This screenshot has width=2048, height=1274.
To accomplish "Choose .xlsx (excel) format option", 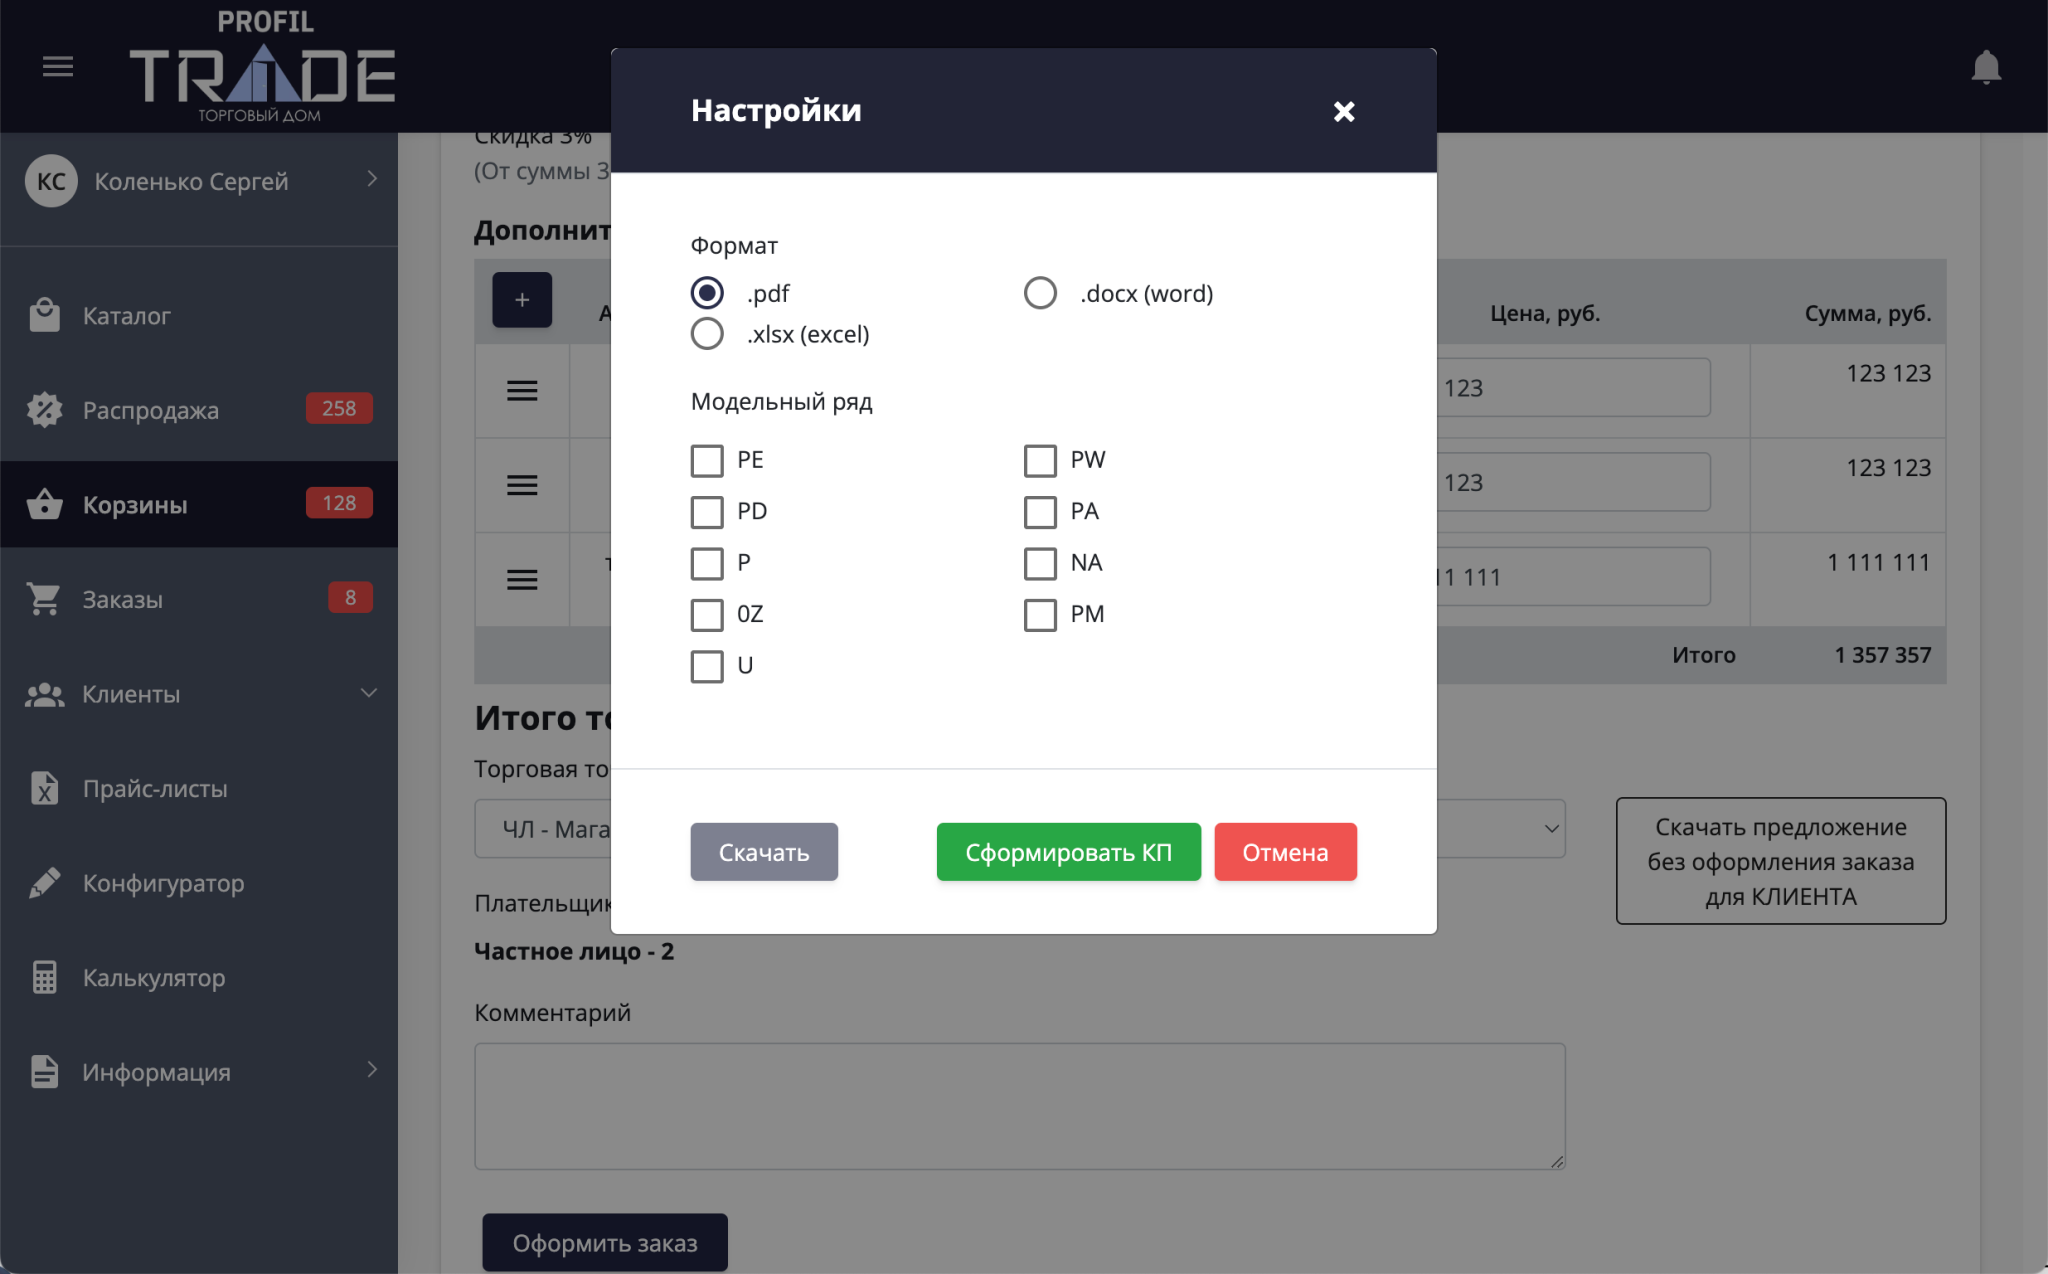I will tap(707, 334).
